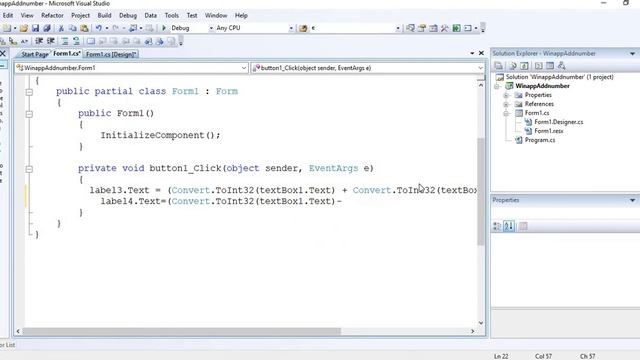
Task: Click Properties icon in Solution Explorer toolbar
Action: click(x=498, y=66)
